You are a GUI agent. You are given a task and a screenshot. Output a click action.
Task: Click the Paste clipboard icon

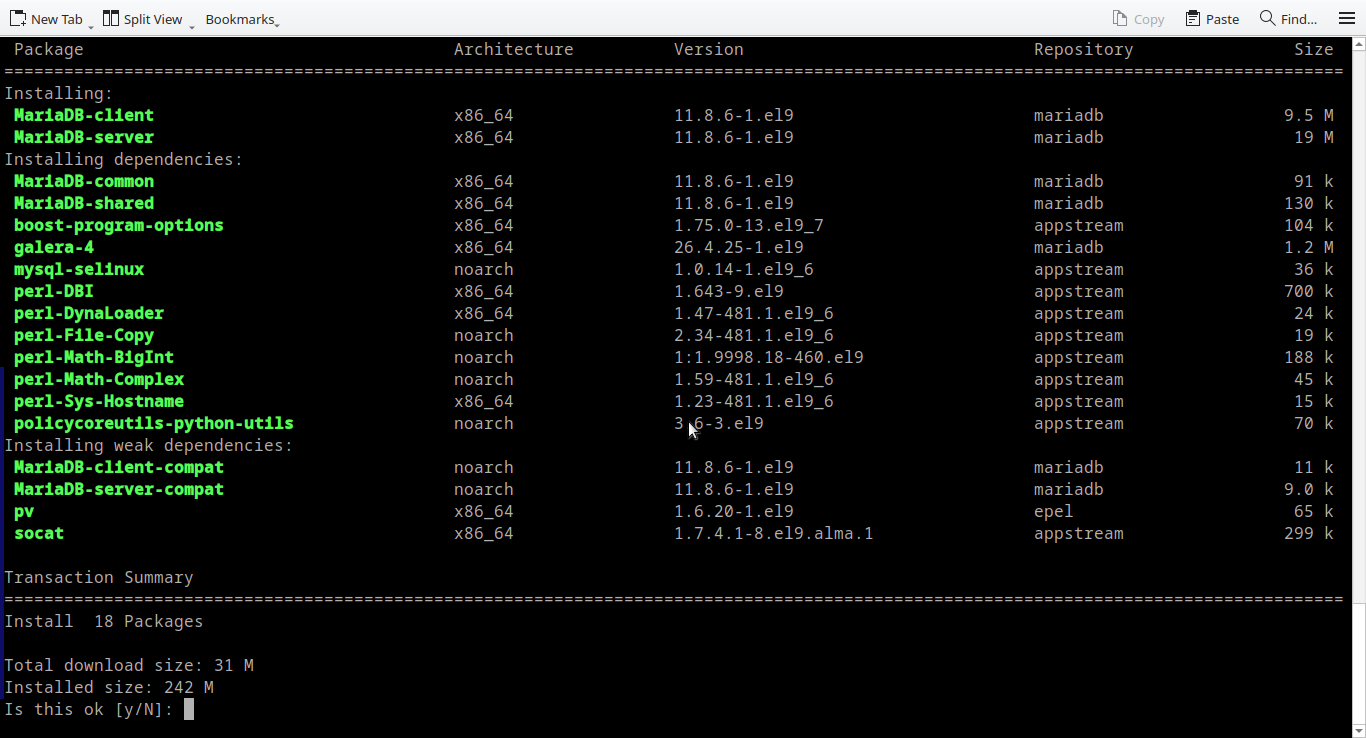click(x=1192, y=18)
